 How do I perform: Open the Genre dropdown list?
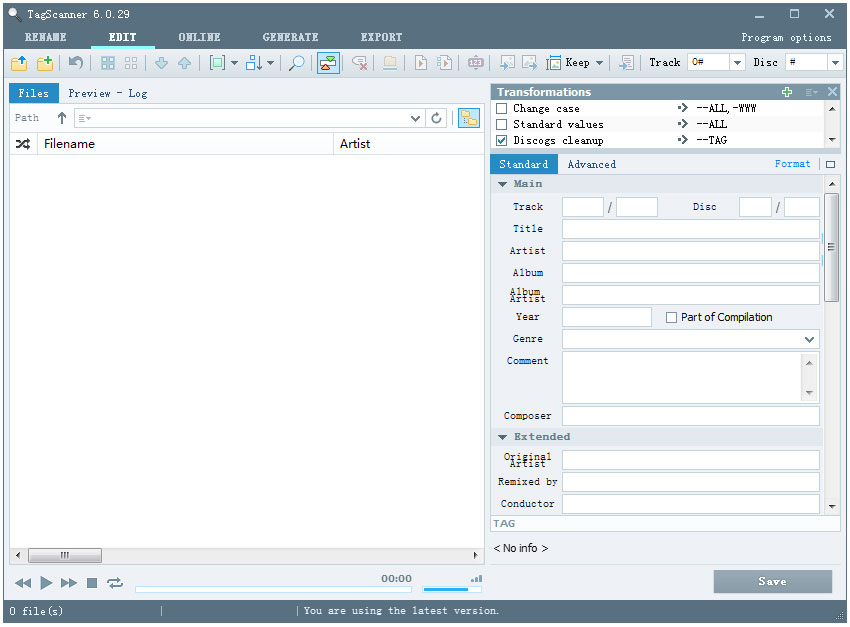(809, 340)
